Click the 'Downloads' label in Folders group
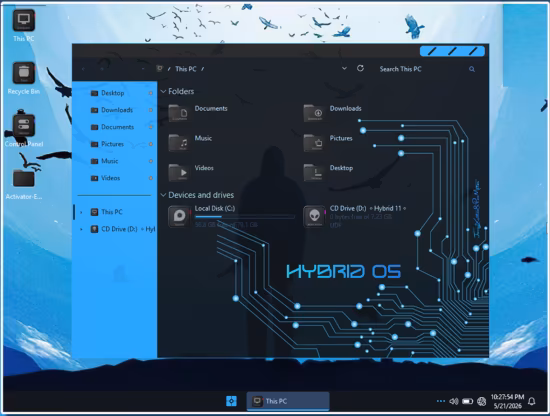Image resolution: width=550 pixels, height=416 pixels. (346, 109)
